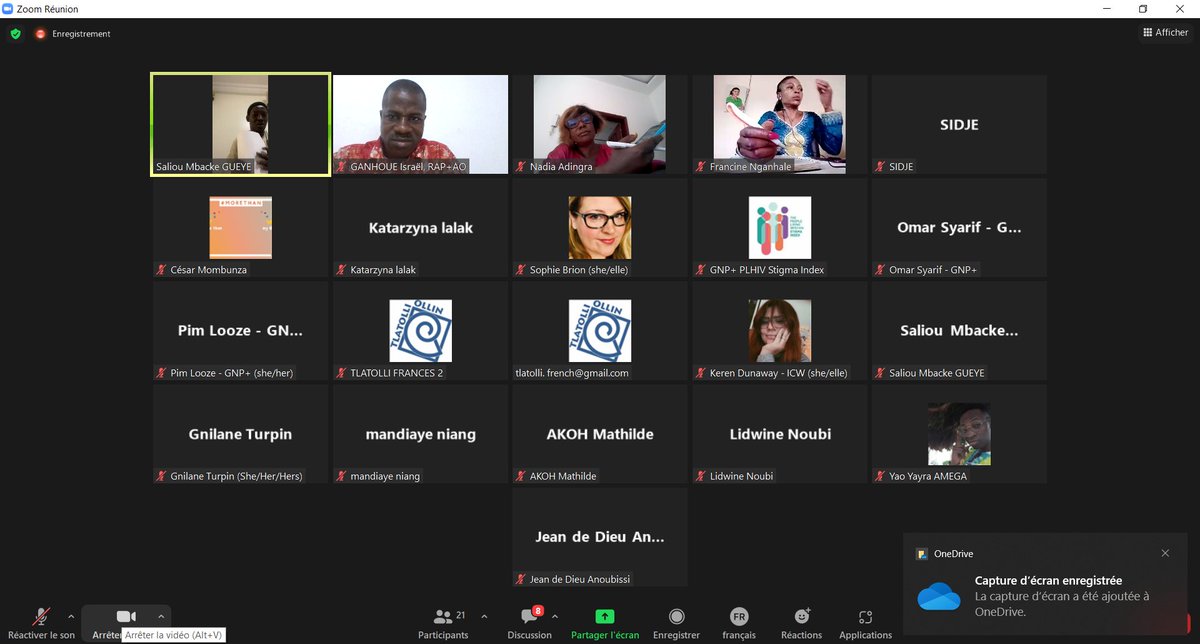Viewport: 1200px width, 644px height.
Task: Select the SIDJE participant tile
Action: [x=959, y=125]
